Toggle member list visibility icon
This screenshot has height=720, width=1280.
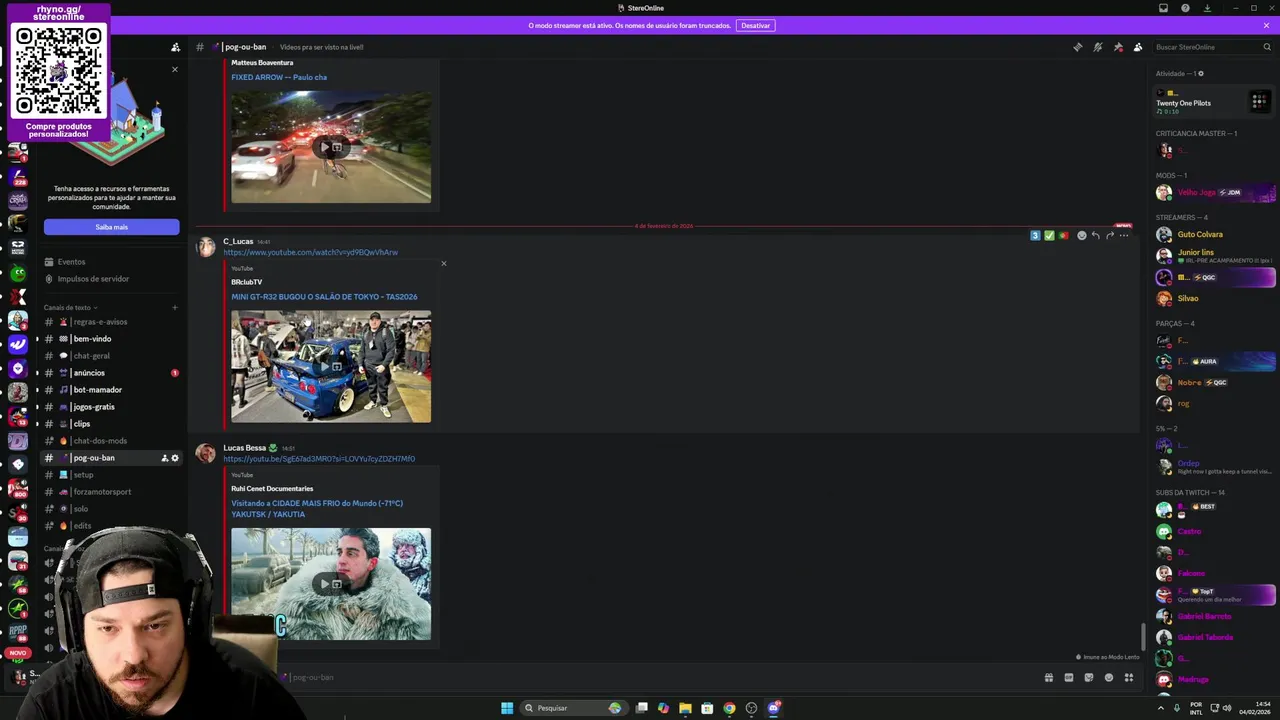[x=1138, y=47]
